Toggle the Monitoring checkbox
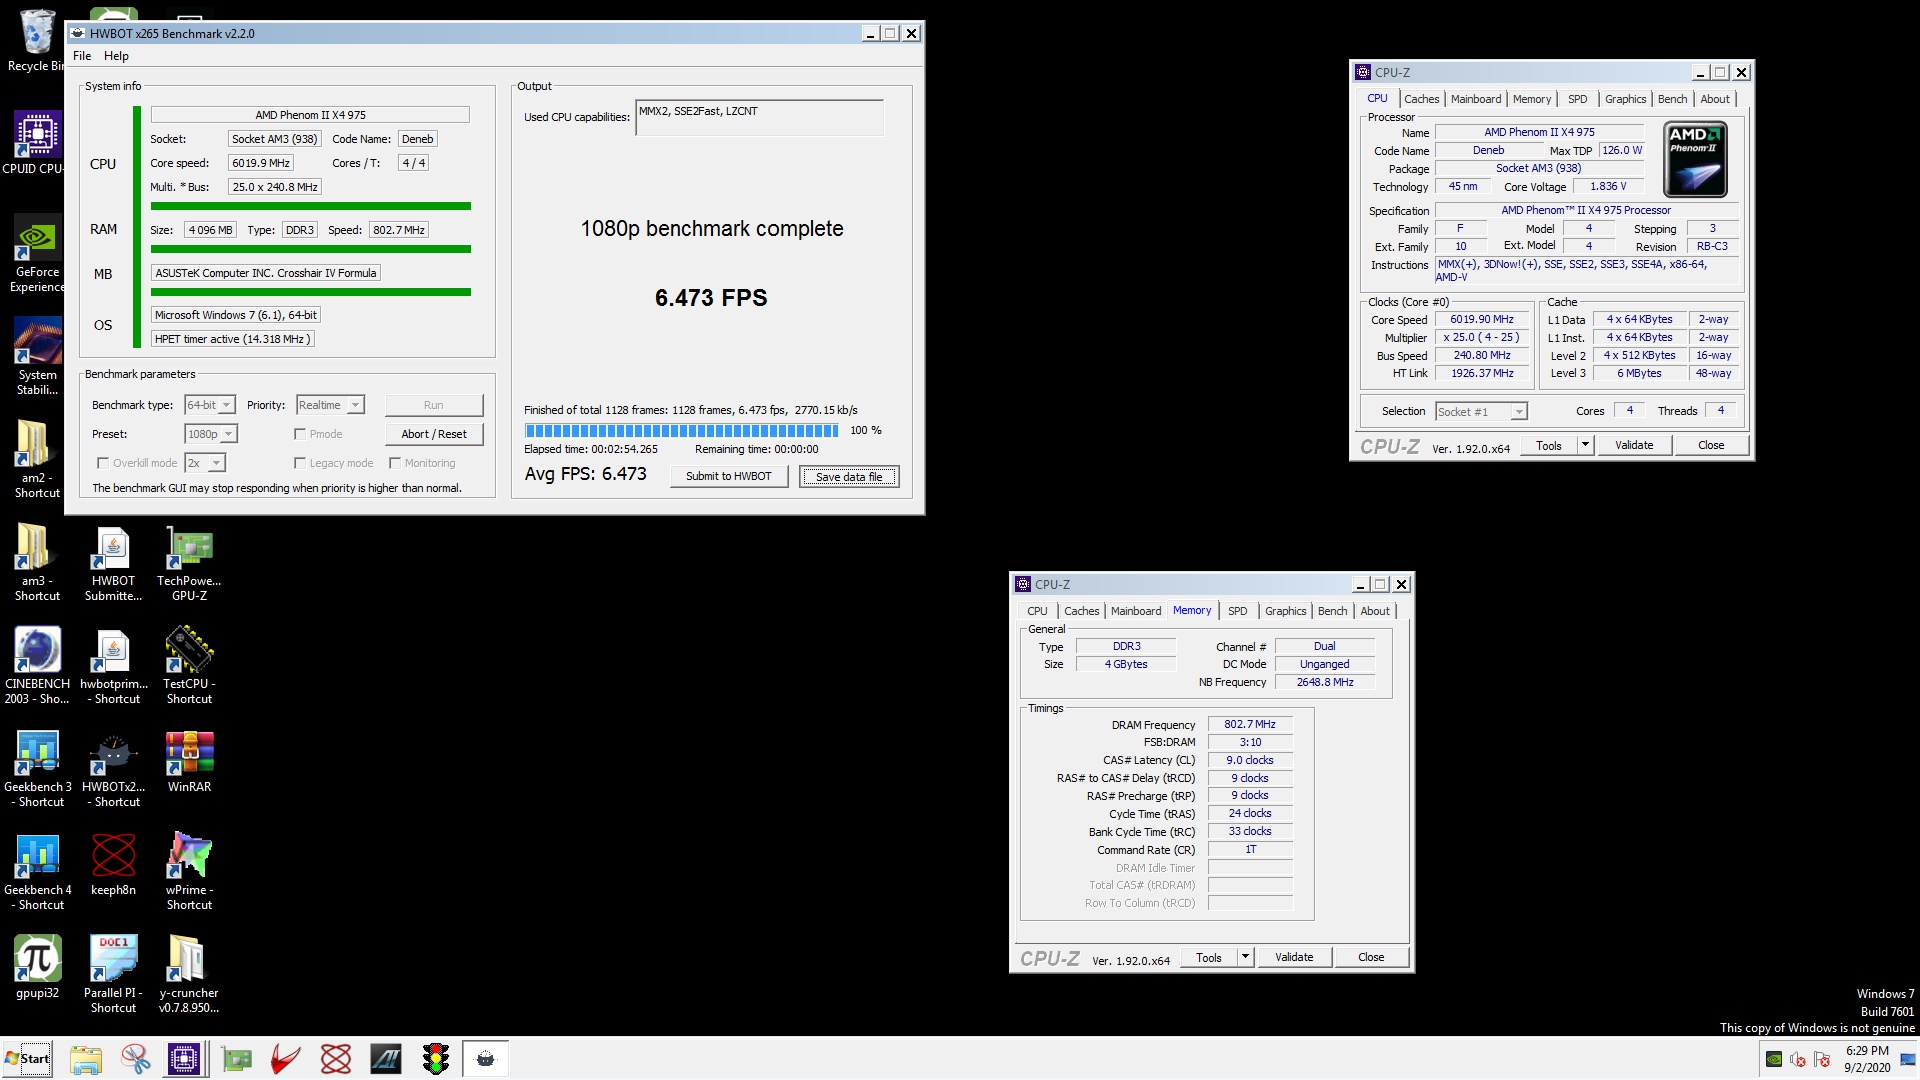The image size is (1920, 1080). point(395,463)
